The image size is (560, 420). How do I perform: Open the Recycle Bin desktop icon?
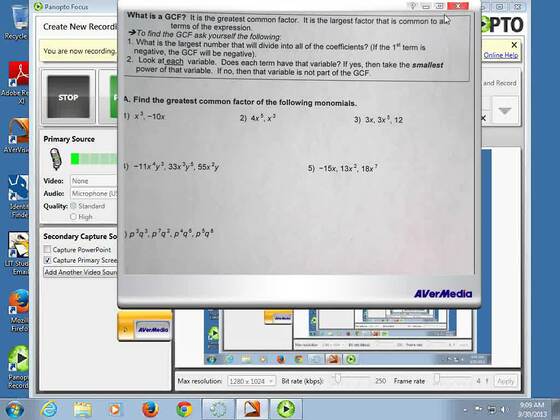tap(17, 22)
